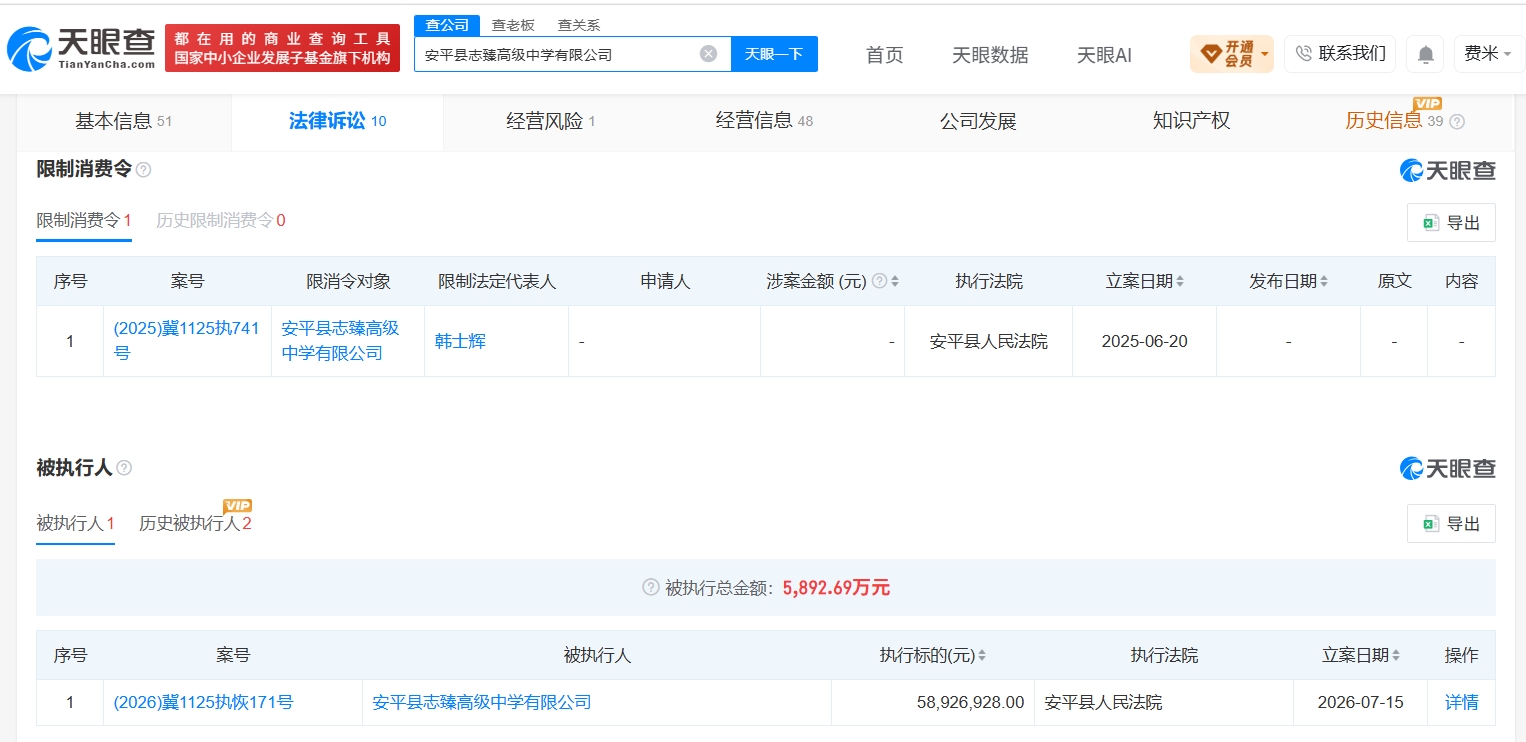Open the 基本信息 tab
Screen dimensions: 1526x742
(x=124, y=122)
